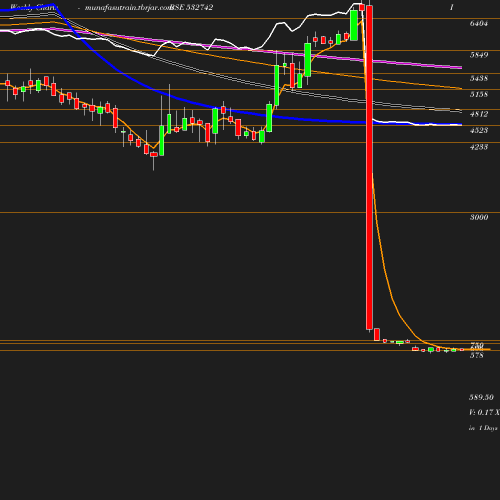Click the 5438 price level label
Screen dimensions: 500x500
coord(479,78)
